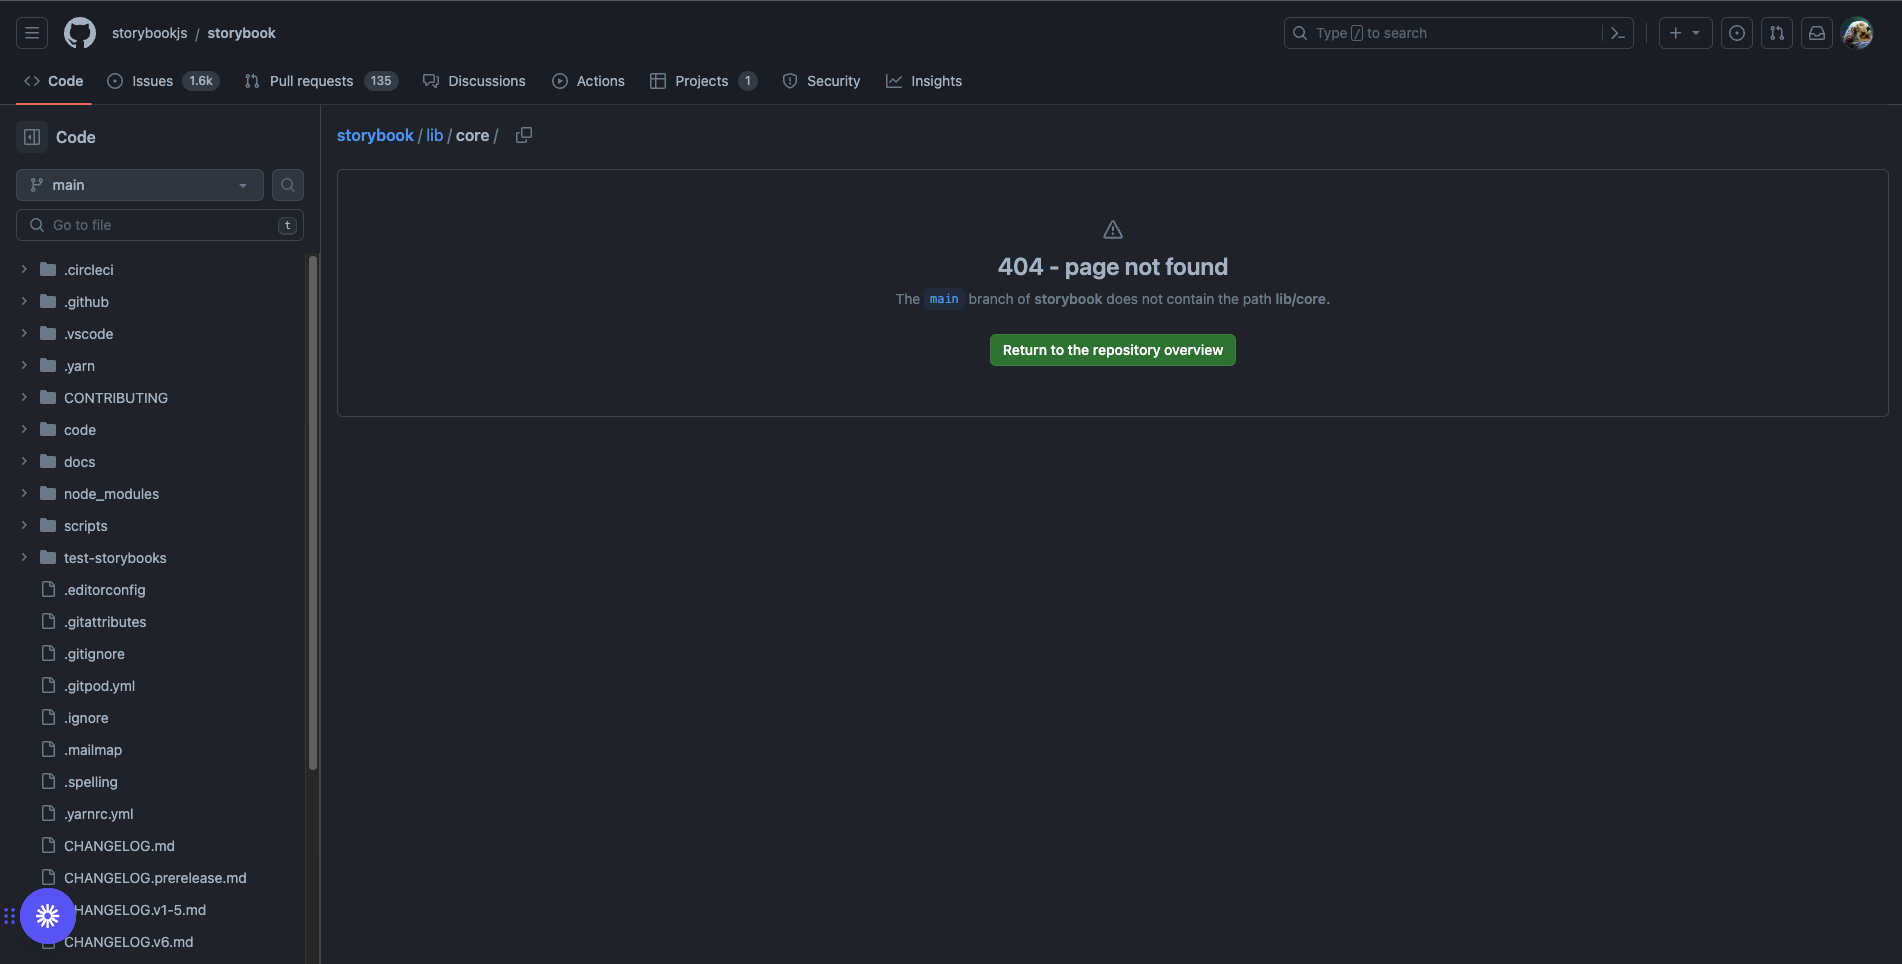This screenshot has height=964, width=1902.
Task: Open the CHANGELOG.md file
Action: click(119, 845)
